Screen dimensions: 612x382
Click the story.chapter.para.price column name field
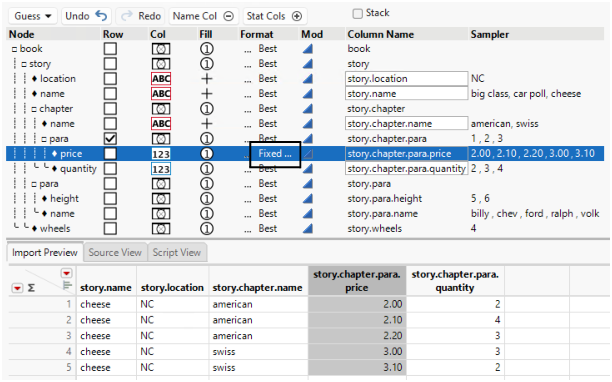pos(406,154)
